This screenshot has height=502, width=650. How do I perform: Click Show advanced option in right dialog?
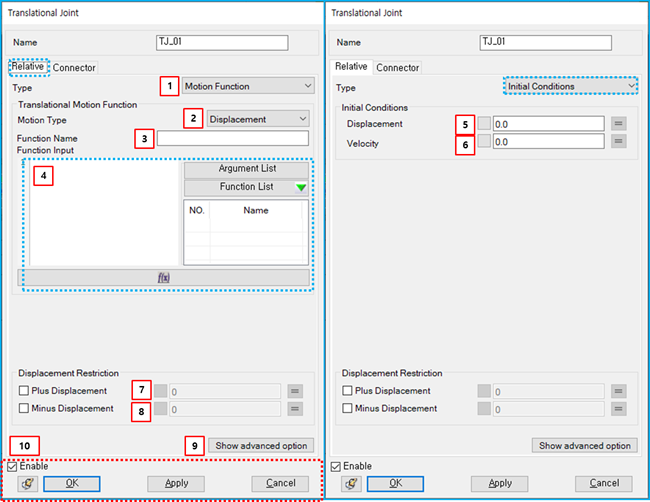[x=585, y=446]
